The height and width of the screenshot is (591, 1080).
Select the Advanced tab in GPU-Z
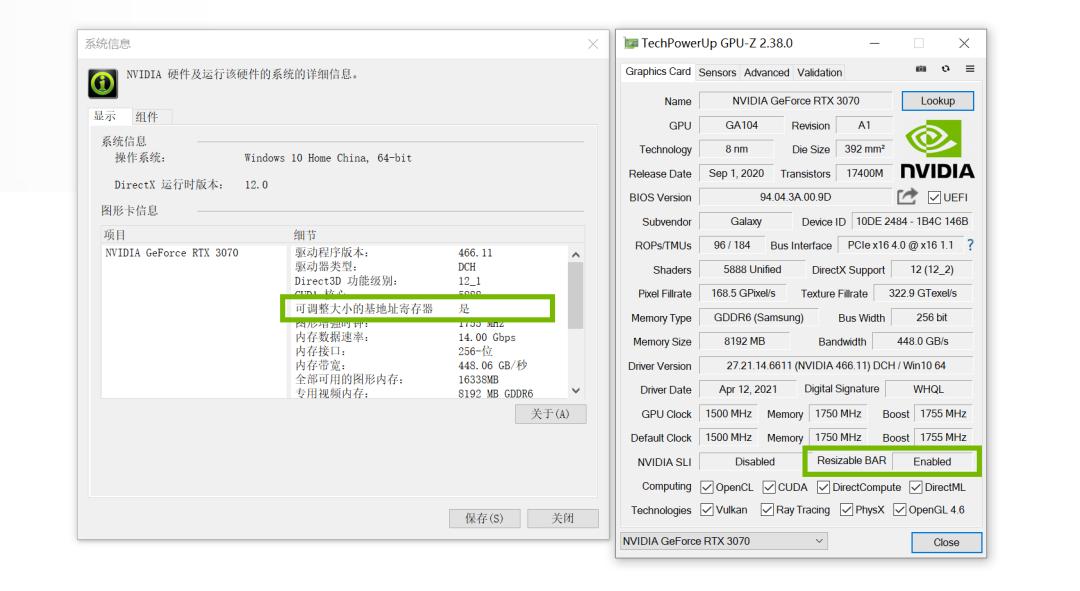768,72
